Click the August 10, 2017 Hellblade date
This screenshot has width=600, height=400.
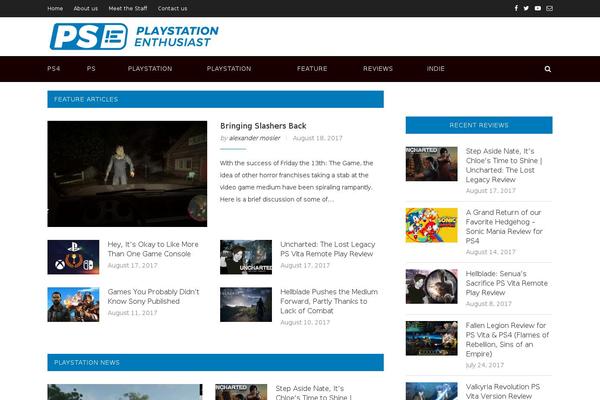tap(305, 322)
